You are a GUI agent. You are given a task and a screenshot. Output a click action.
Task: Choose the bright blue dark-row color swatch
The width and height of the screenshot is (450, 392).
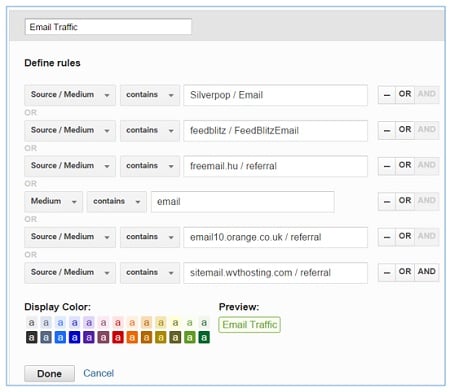[x=60, y=337]
